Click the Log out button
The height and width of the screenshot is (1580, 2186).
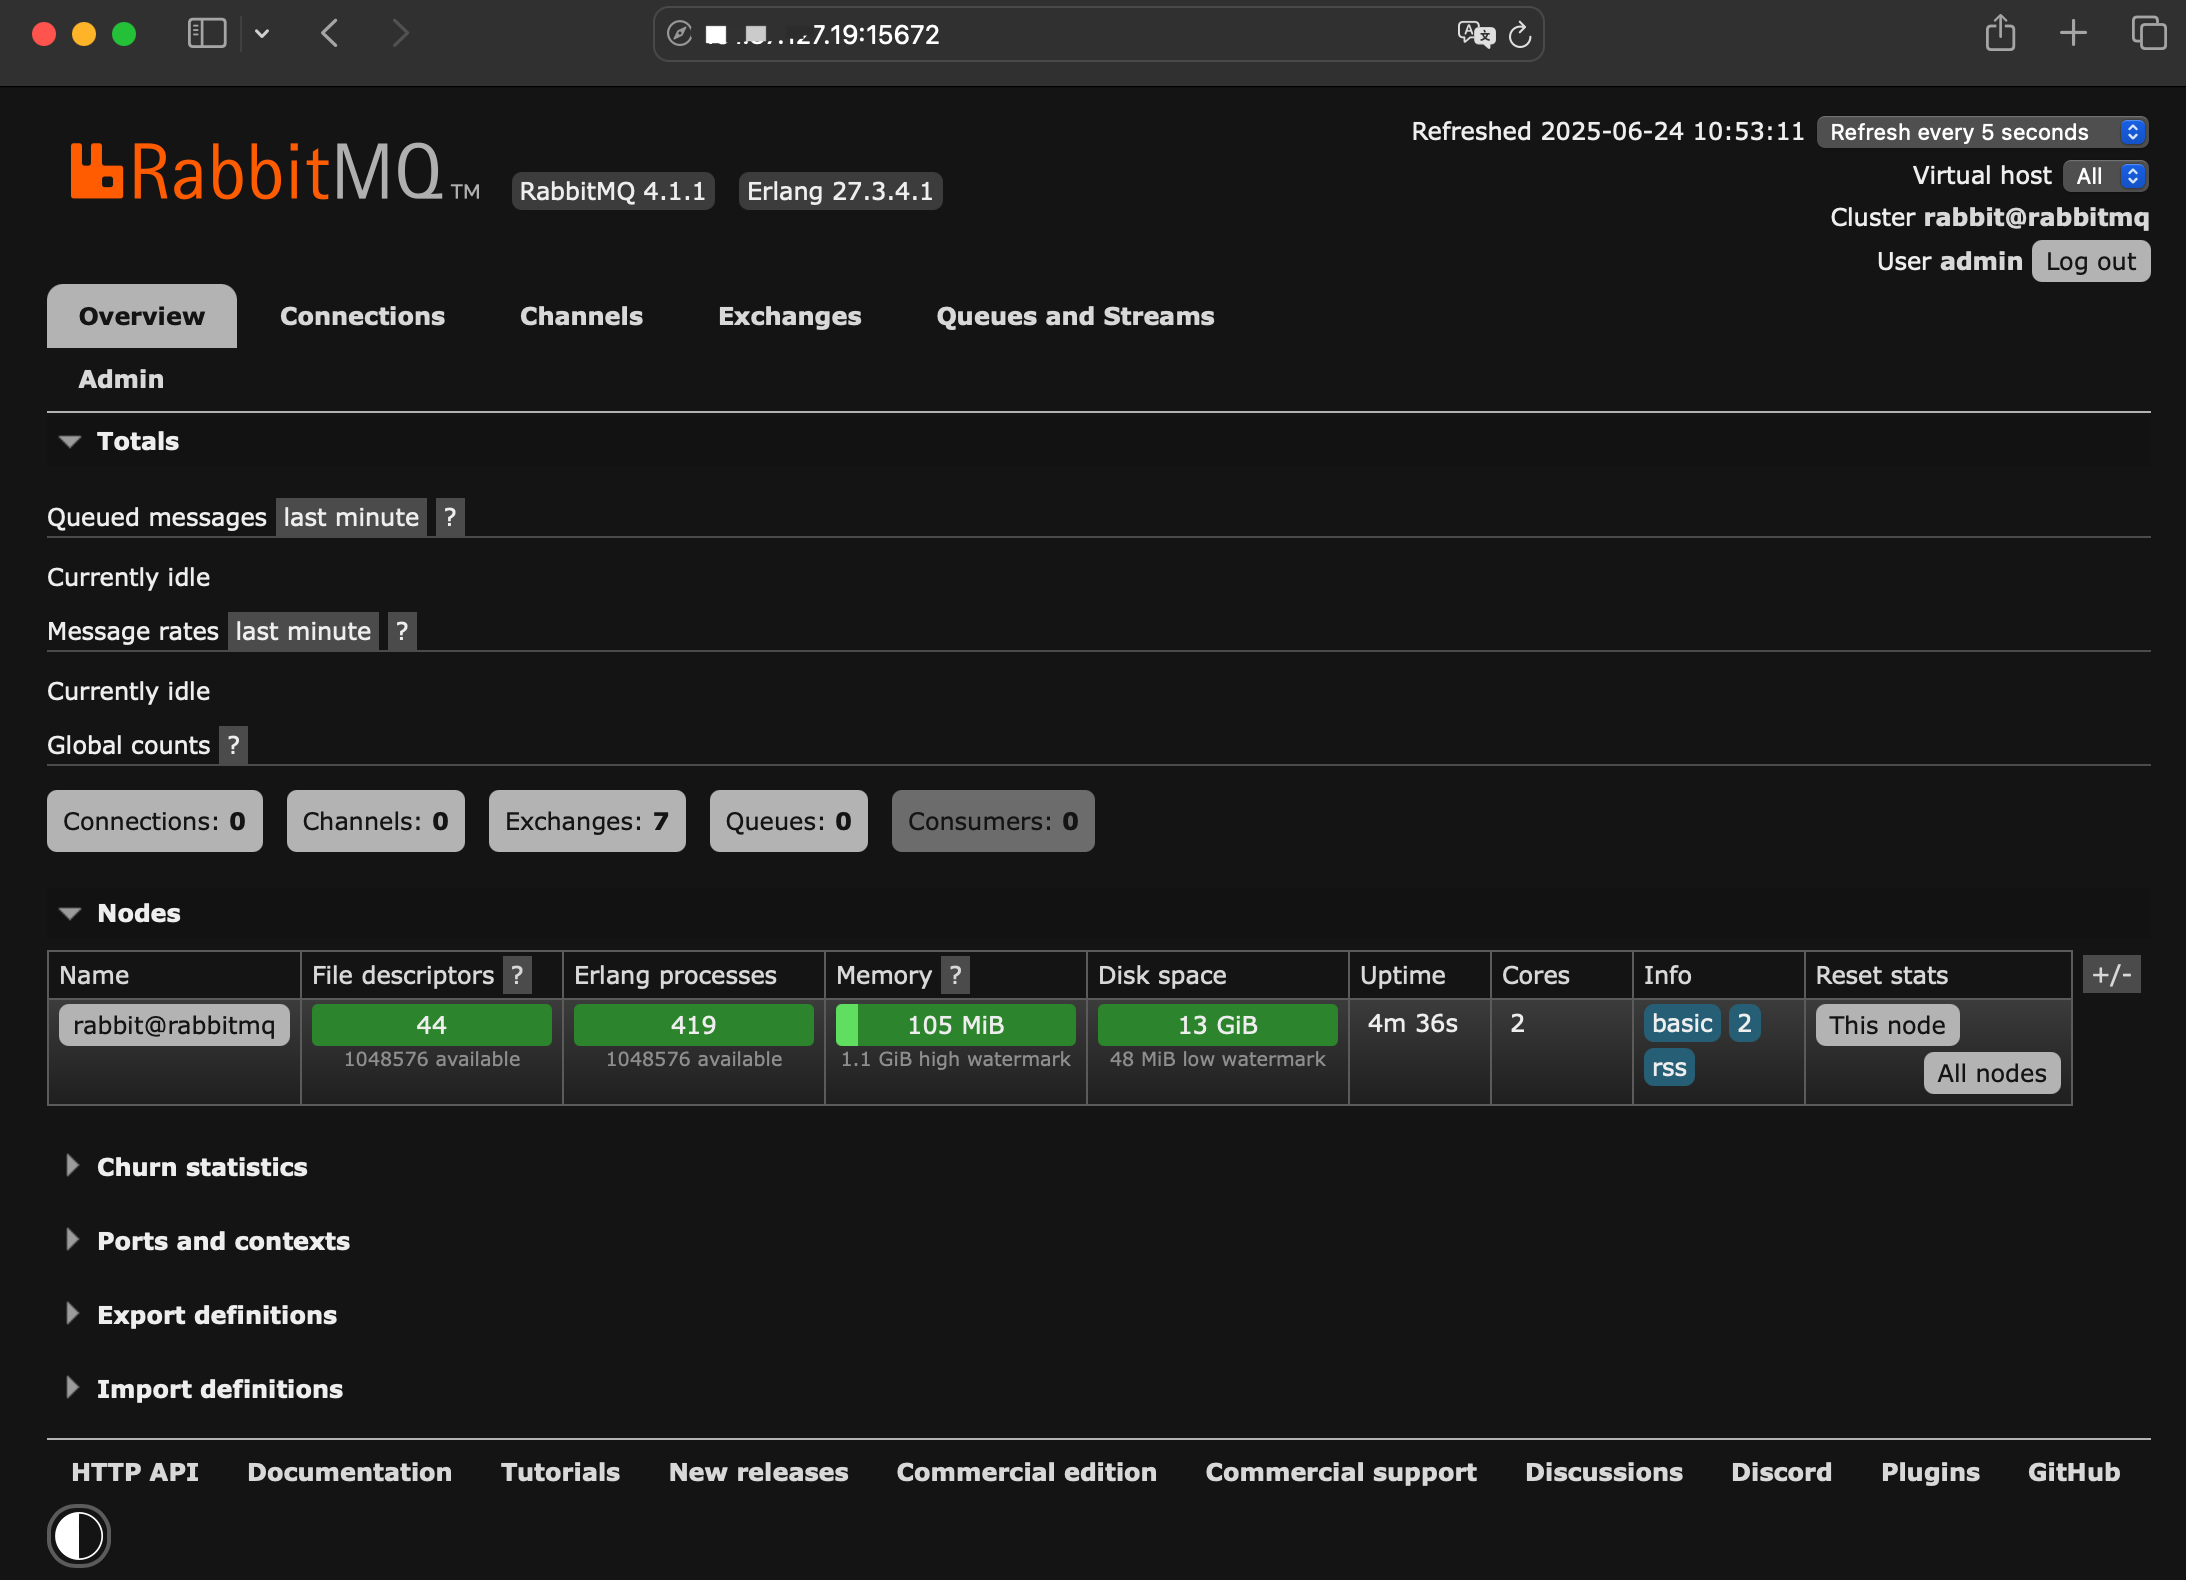tap(2090, 262)
